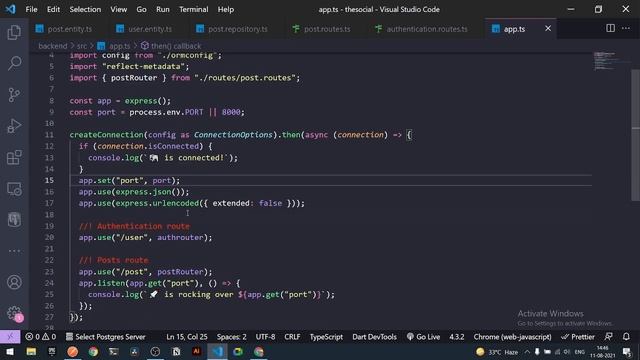Open the Run menu
Image resolution: width=640 pixels, height=360 pixels.
pyautogui.click(x=162, y=9)
